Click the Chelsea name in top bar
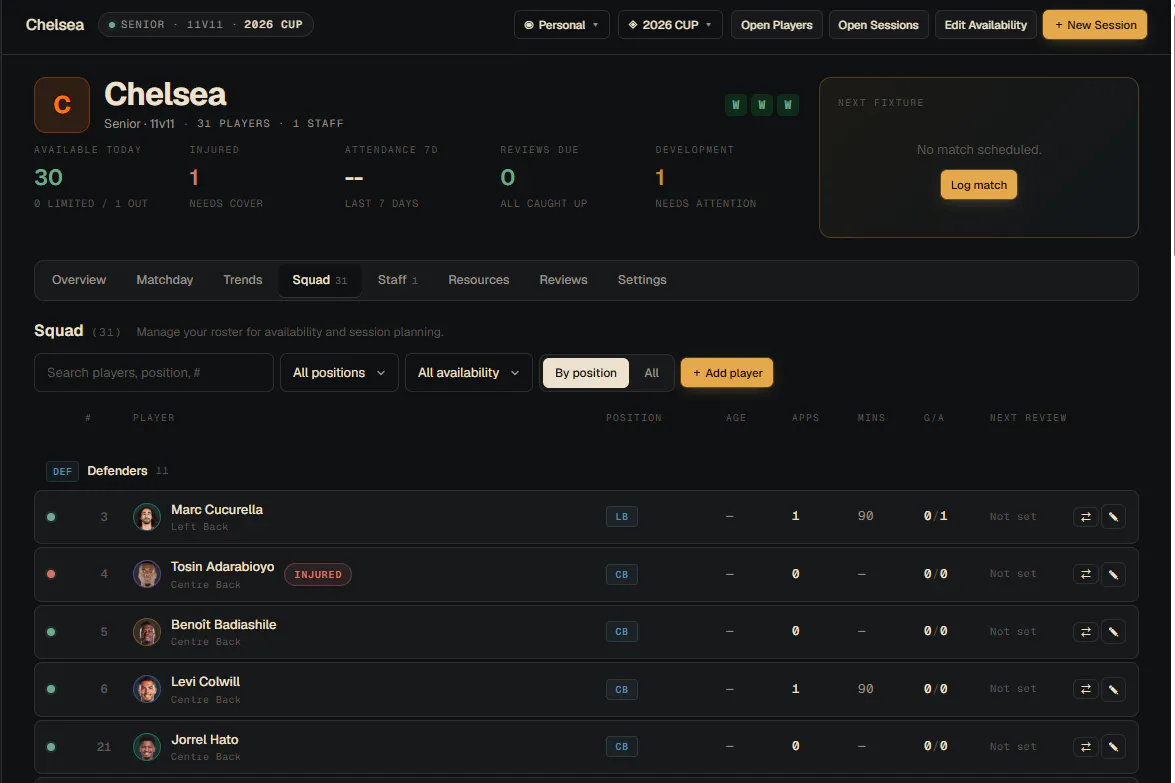The height and width of the screenshot is (783, 1175). tap(55, 25)
